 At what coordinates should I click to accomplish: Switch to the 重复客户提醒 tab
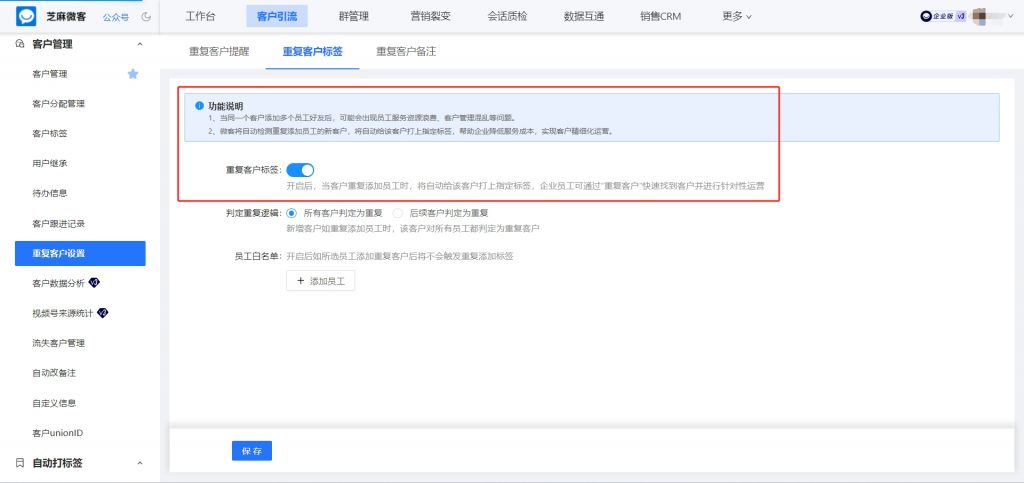(219, 51)
